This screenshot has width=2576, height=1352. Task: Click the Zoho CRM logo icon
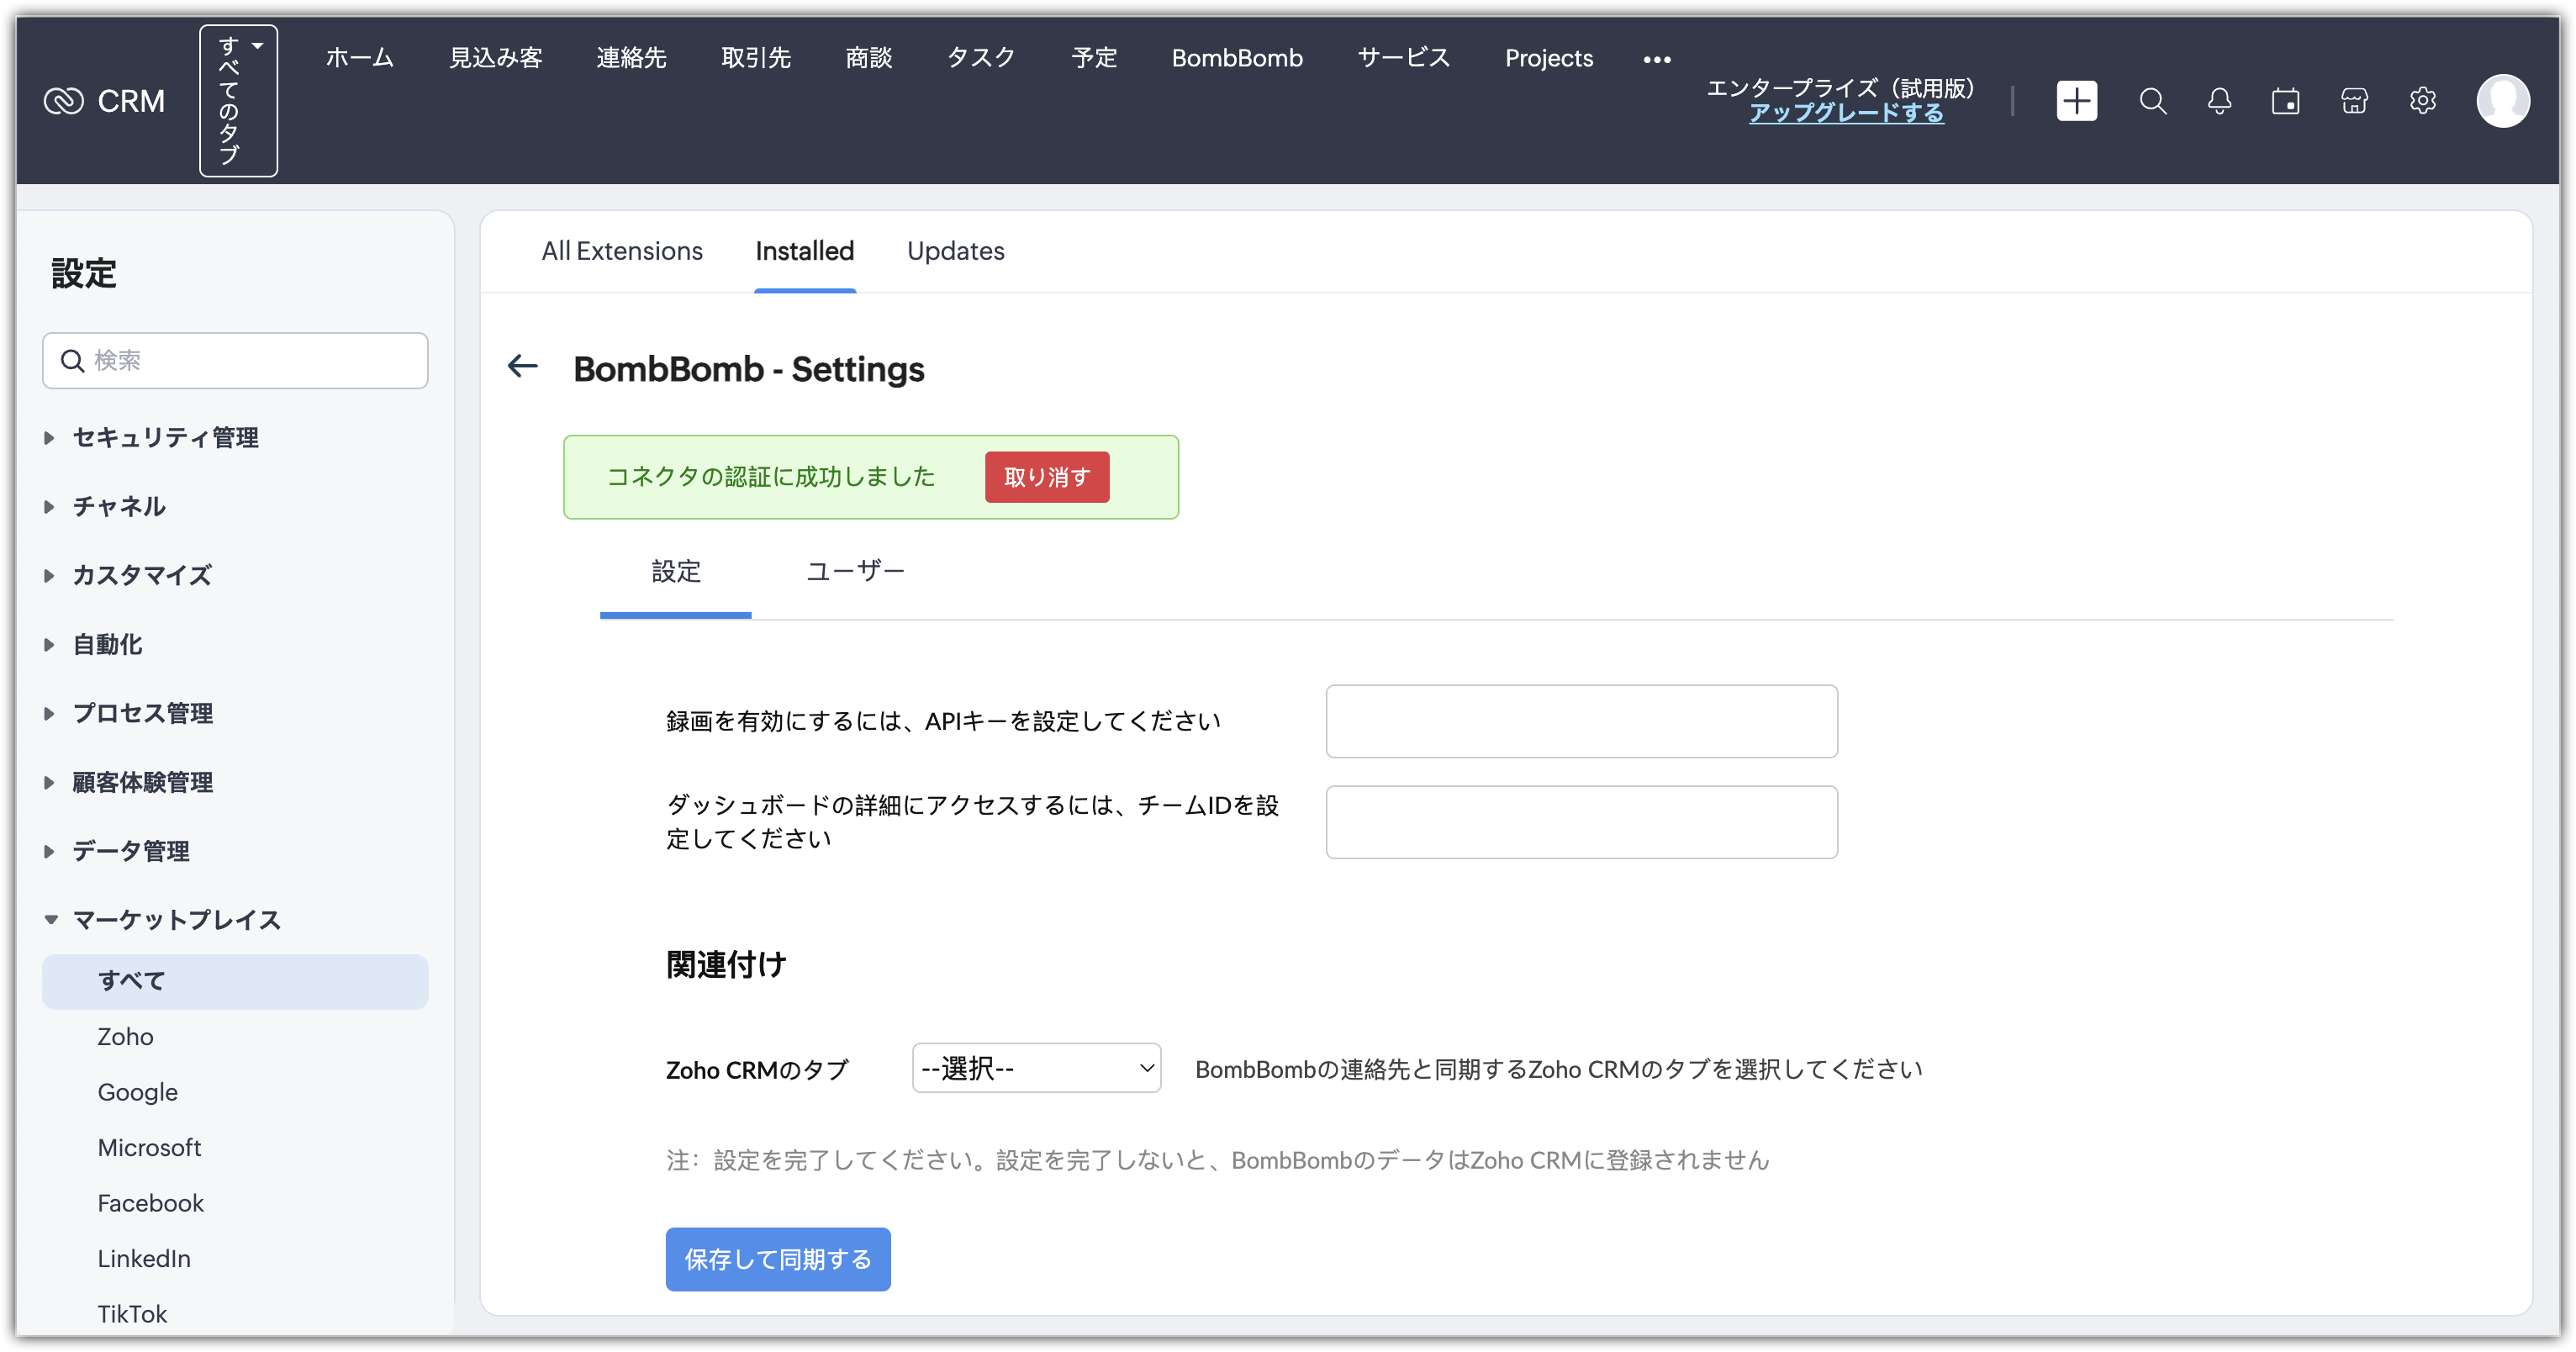pyautogui.click(x=64, y=101)
